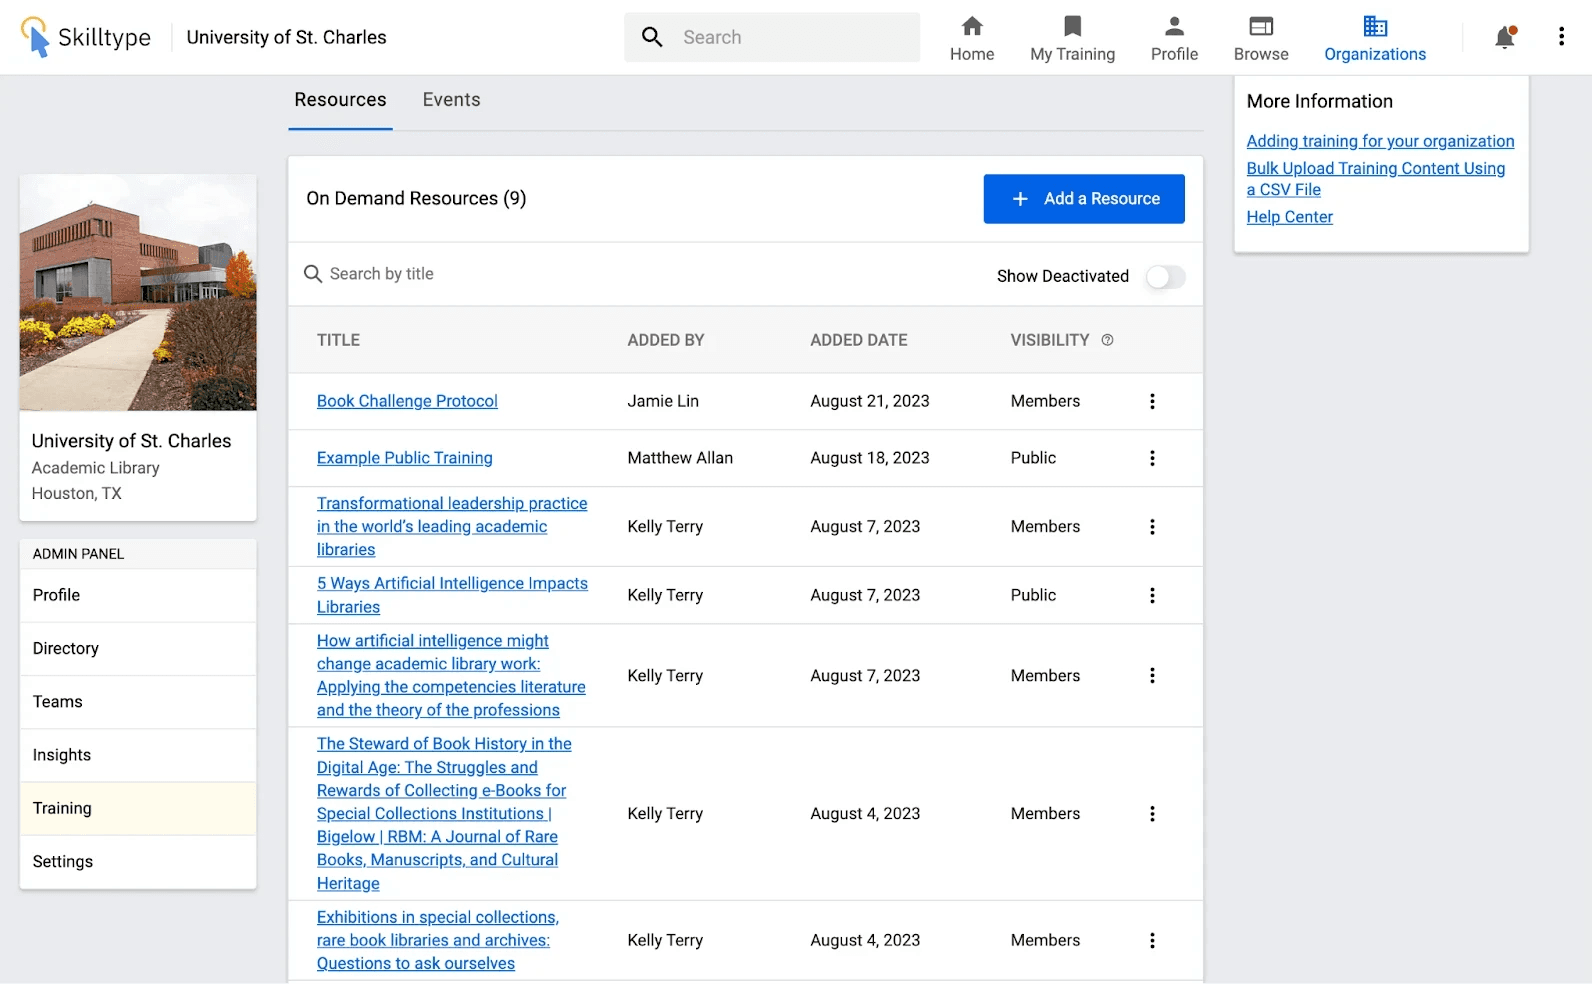
Task: Click the Add a Resource button
Action: (1084, 199)
